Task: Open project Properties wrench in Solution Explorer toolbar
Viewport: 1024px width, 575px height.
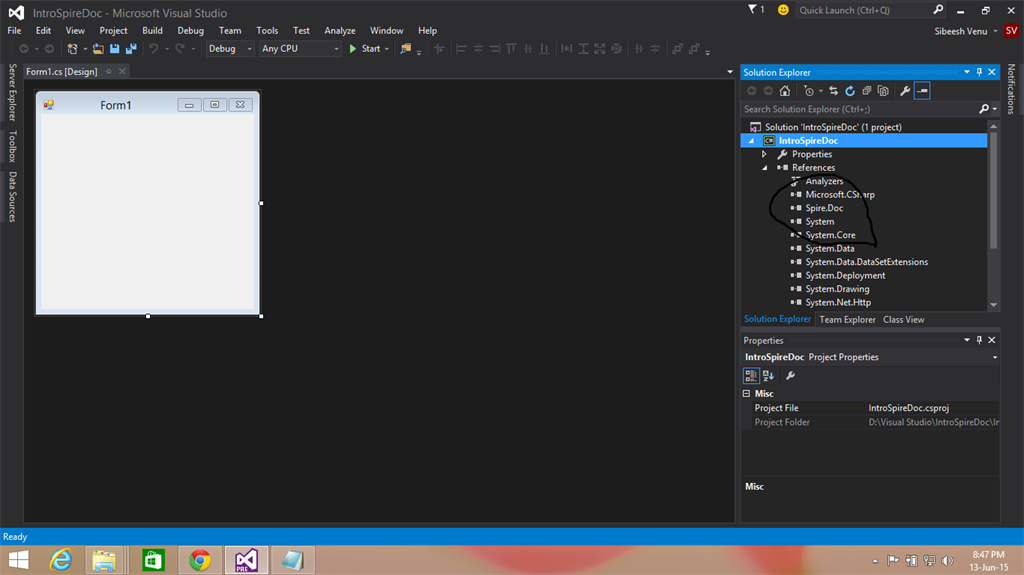Action: (x=905, y=91)
